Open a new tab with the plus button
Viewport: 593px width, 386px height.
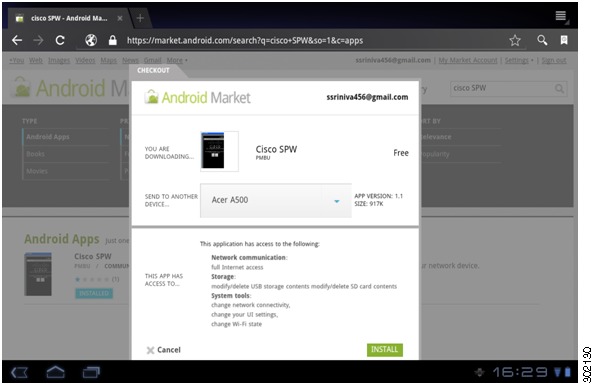[x=140, y=18]
